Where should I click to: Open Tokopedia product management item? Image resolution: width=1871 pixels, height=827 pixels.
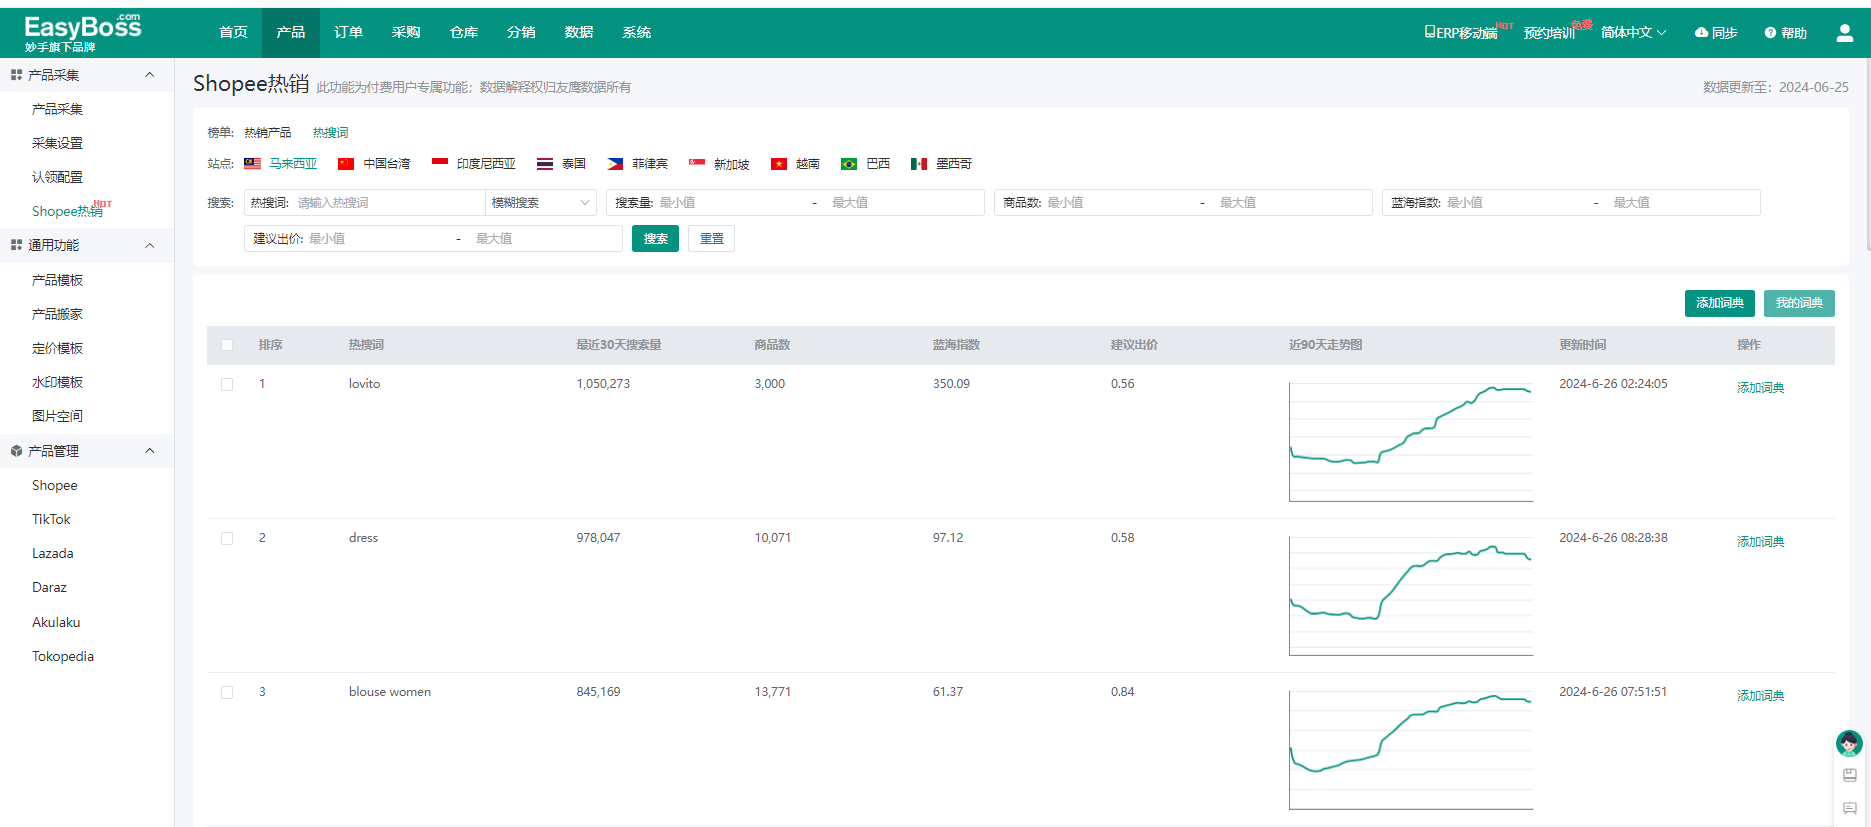coord(63,656)
